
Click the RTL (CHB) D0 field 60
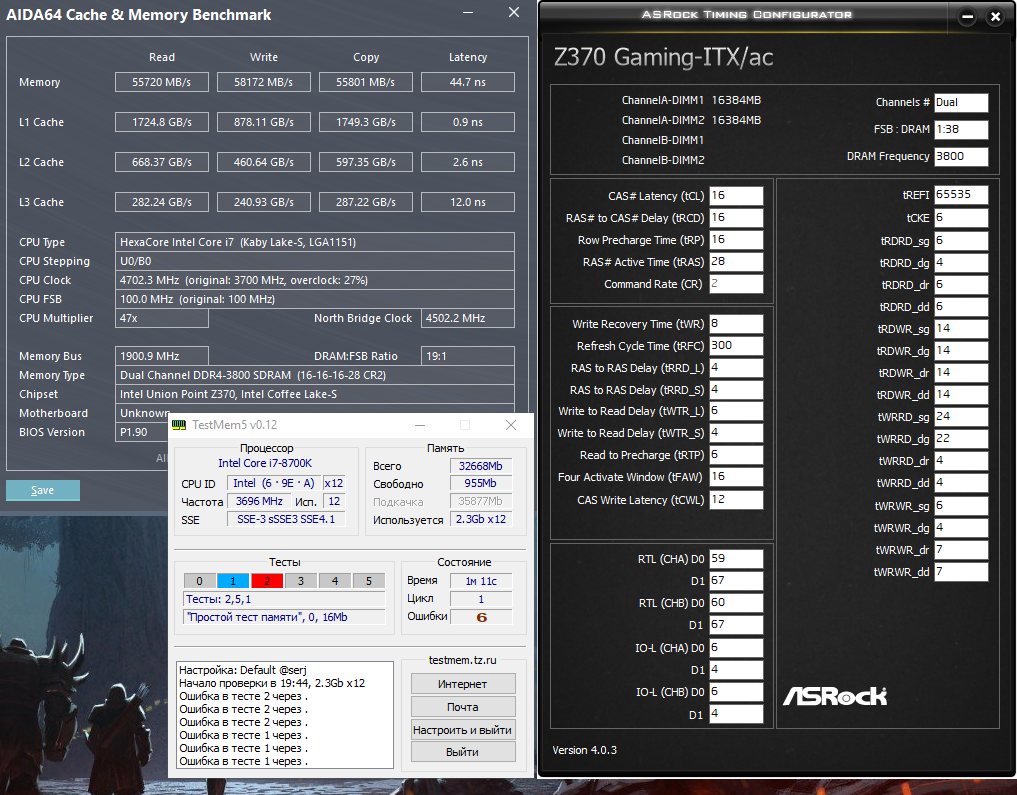point(736,603)
